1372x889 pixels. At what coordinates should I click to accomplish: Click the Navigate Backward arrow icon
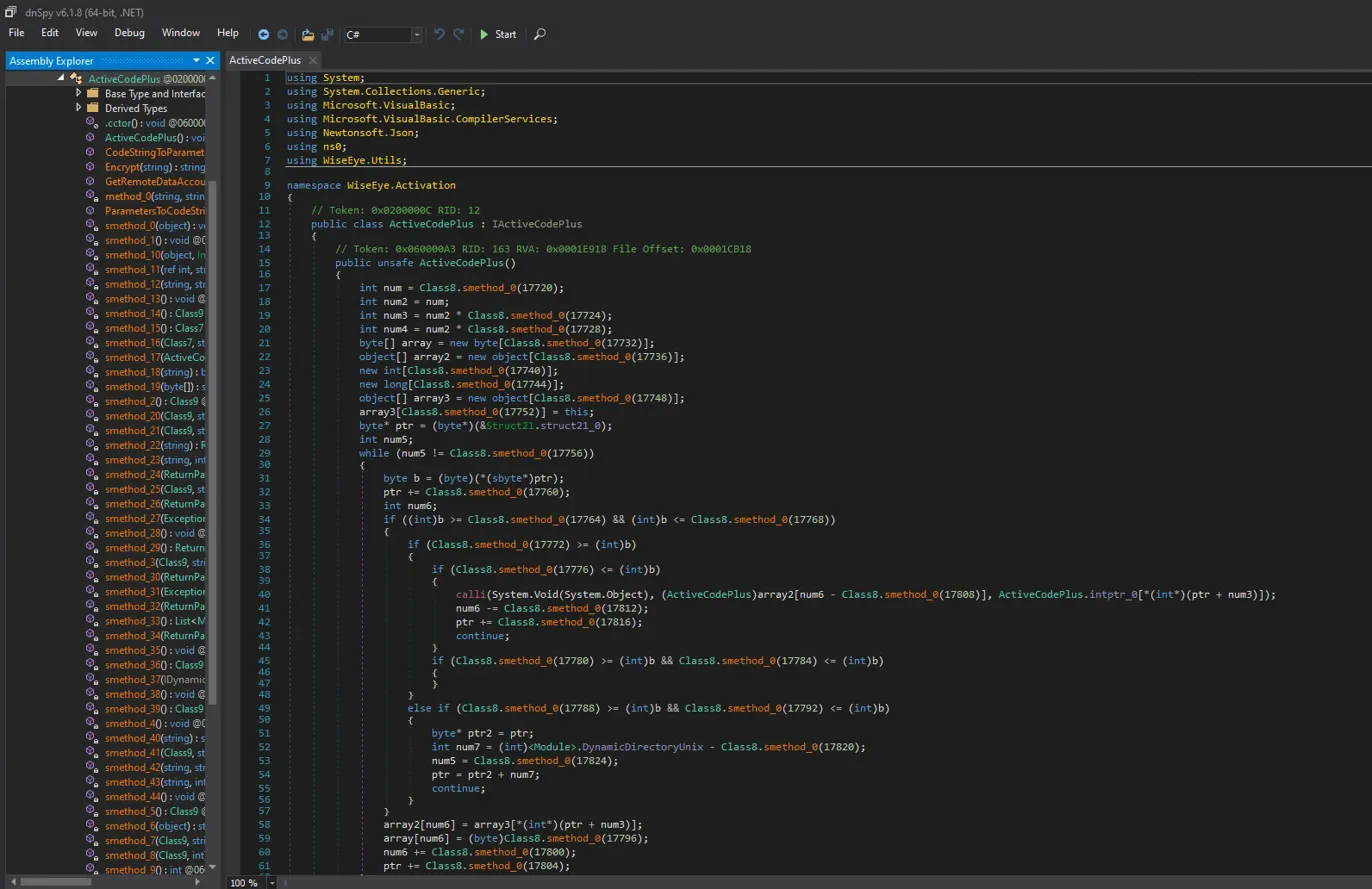pos(263,34)
